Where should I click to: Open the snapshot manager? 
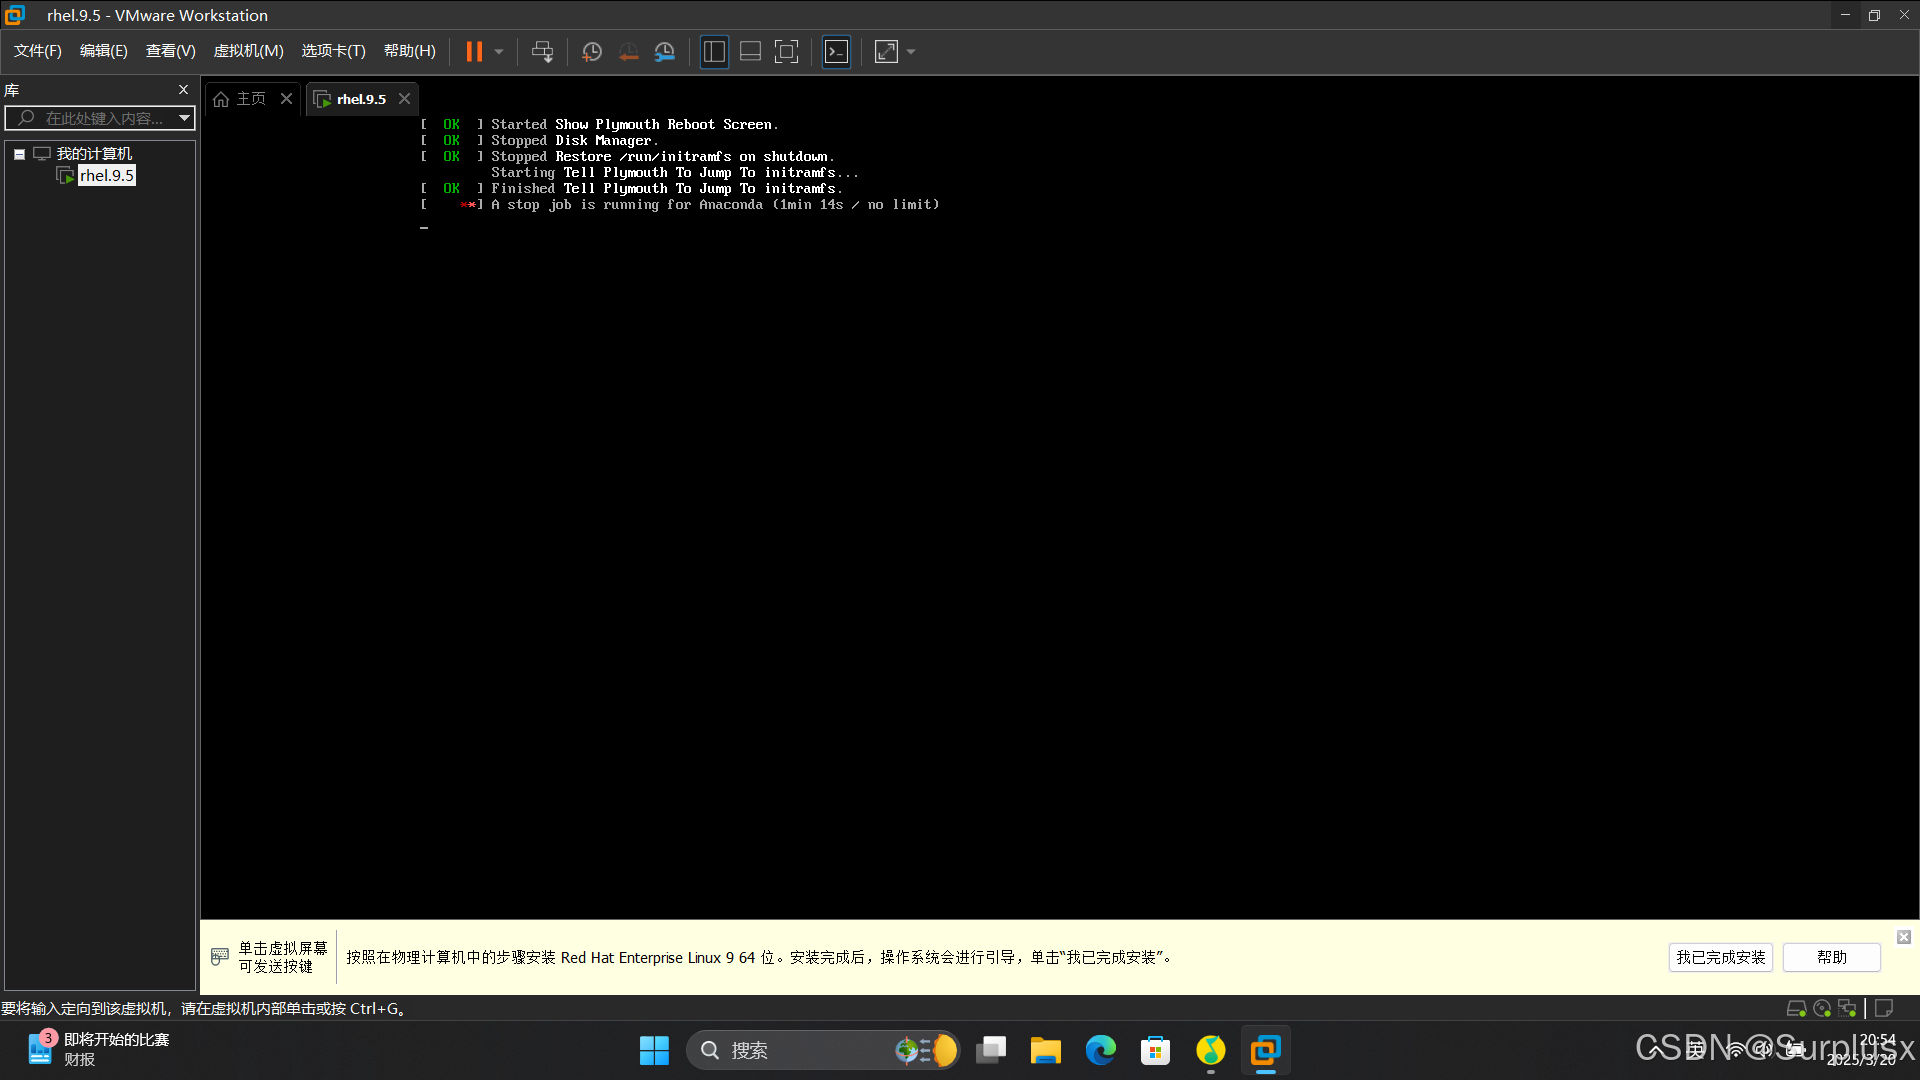pyautogui.click(x=665, y=52)
